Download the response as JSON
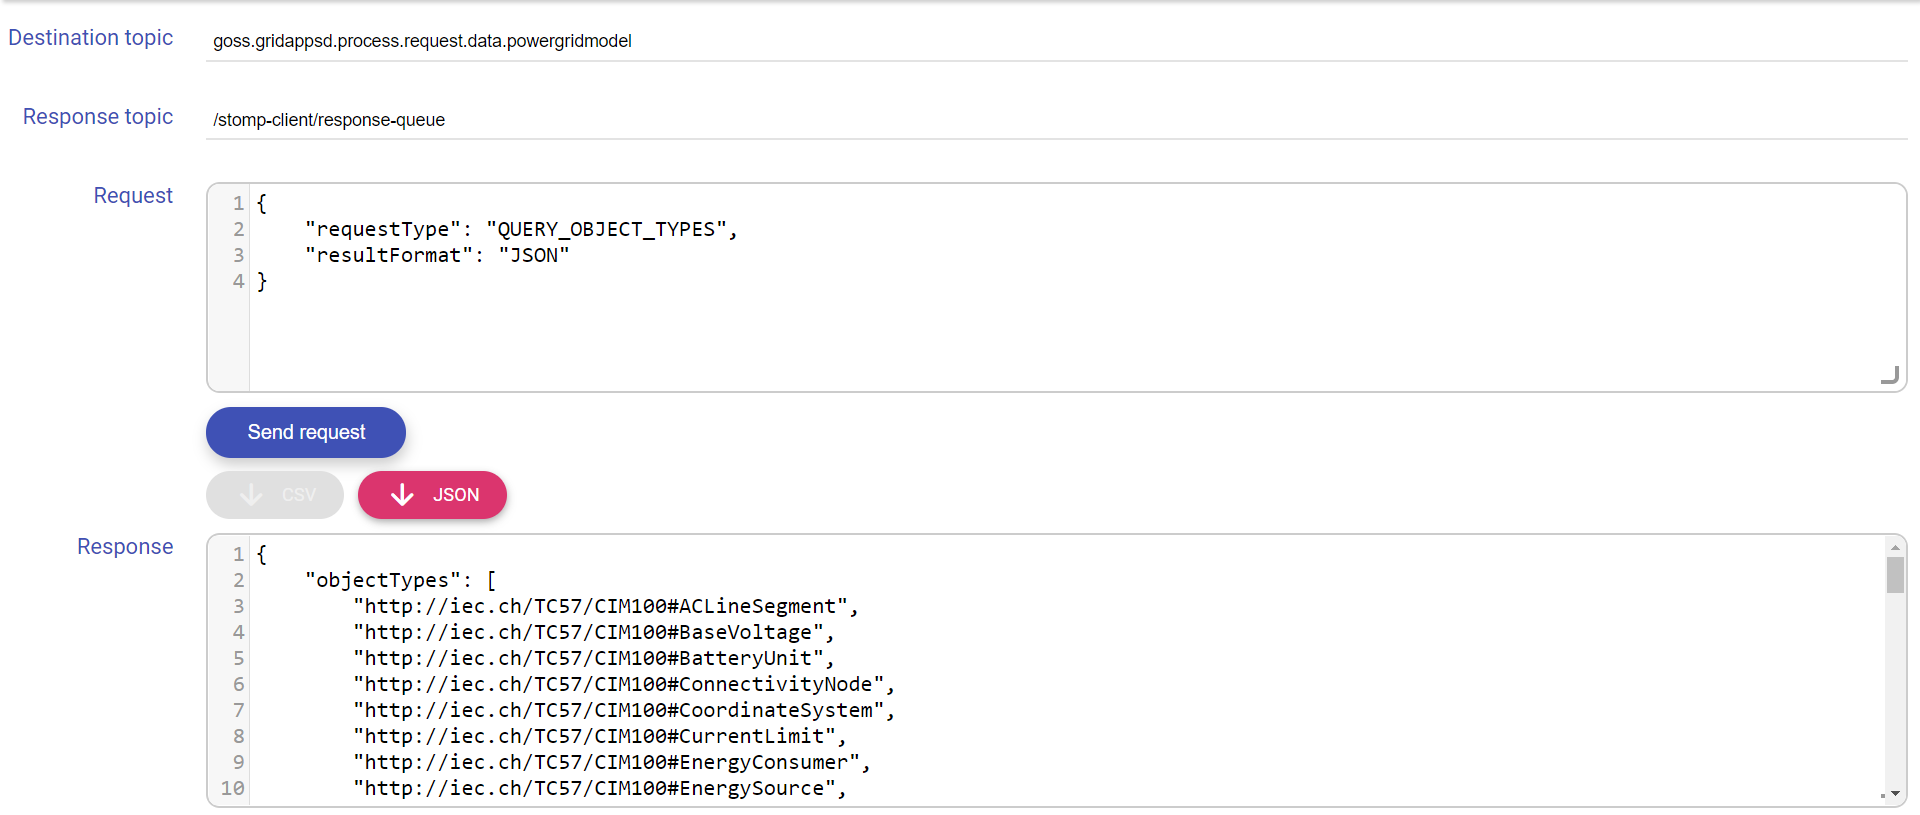1920x815 pixels. (432, 495)
